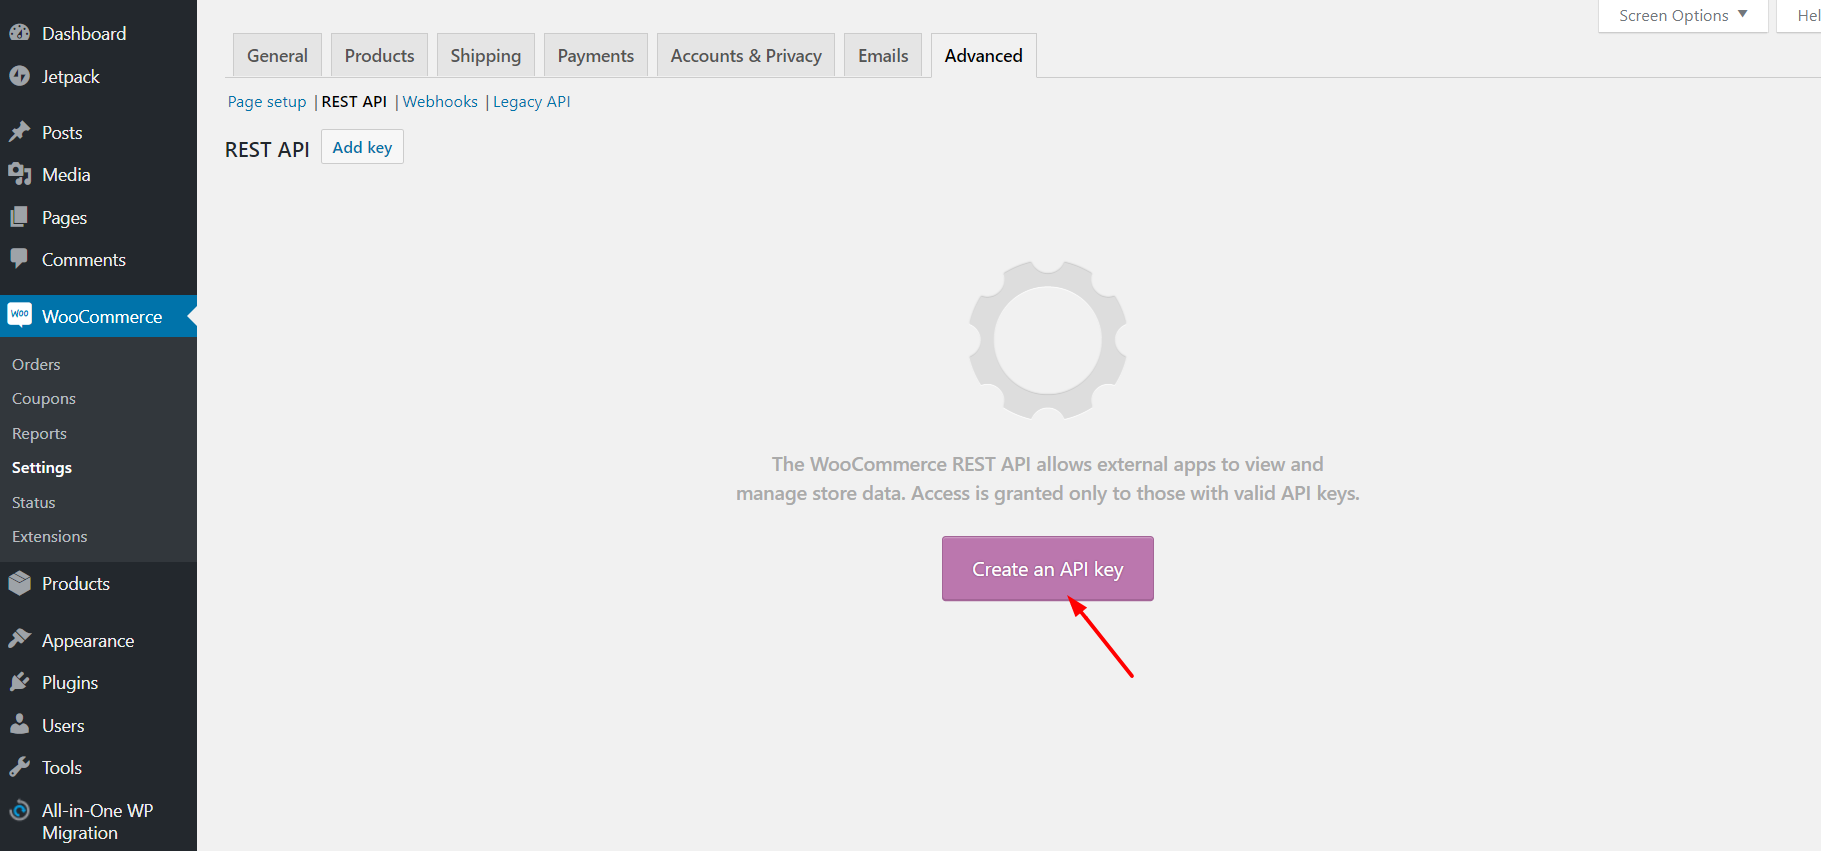The height and width of the screenshot is (851, 1821).
Task: Switch to the General settings tab
Action: point(277,55)
